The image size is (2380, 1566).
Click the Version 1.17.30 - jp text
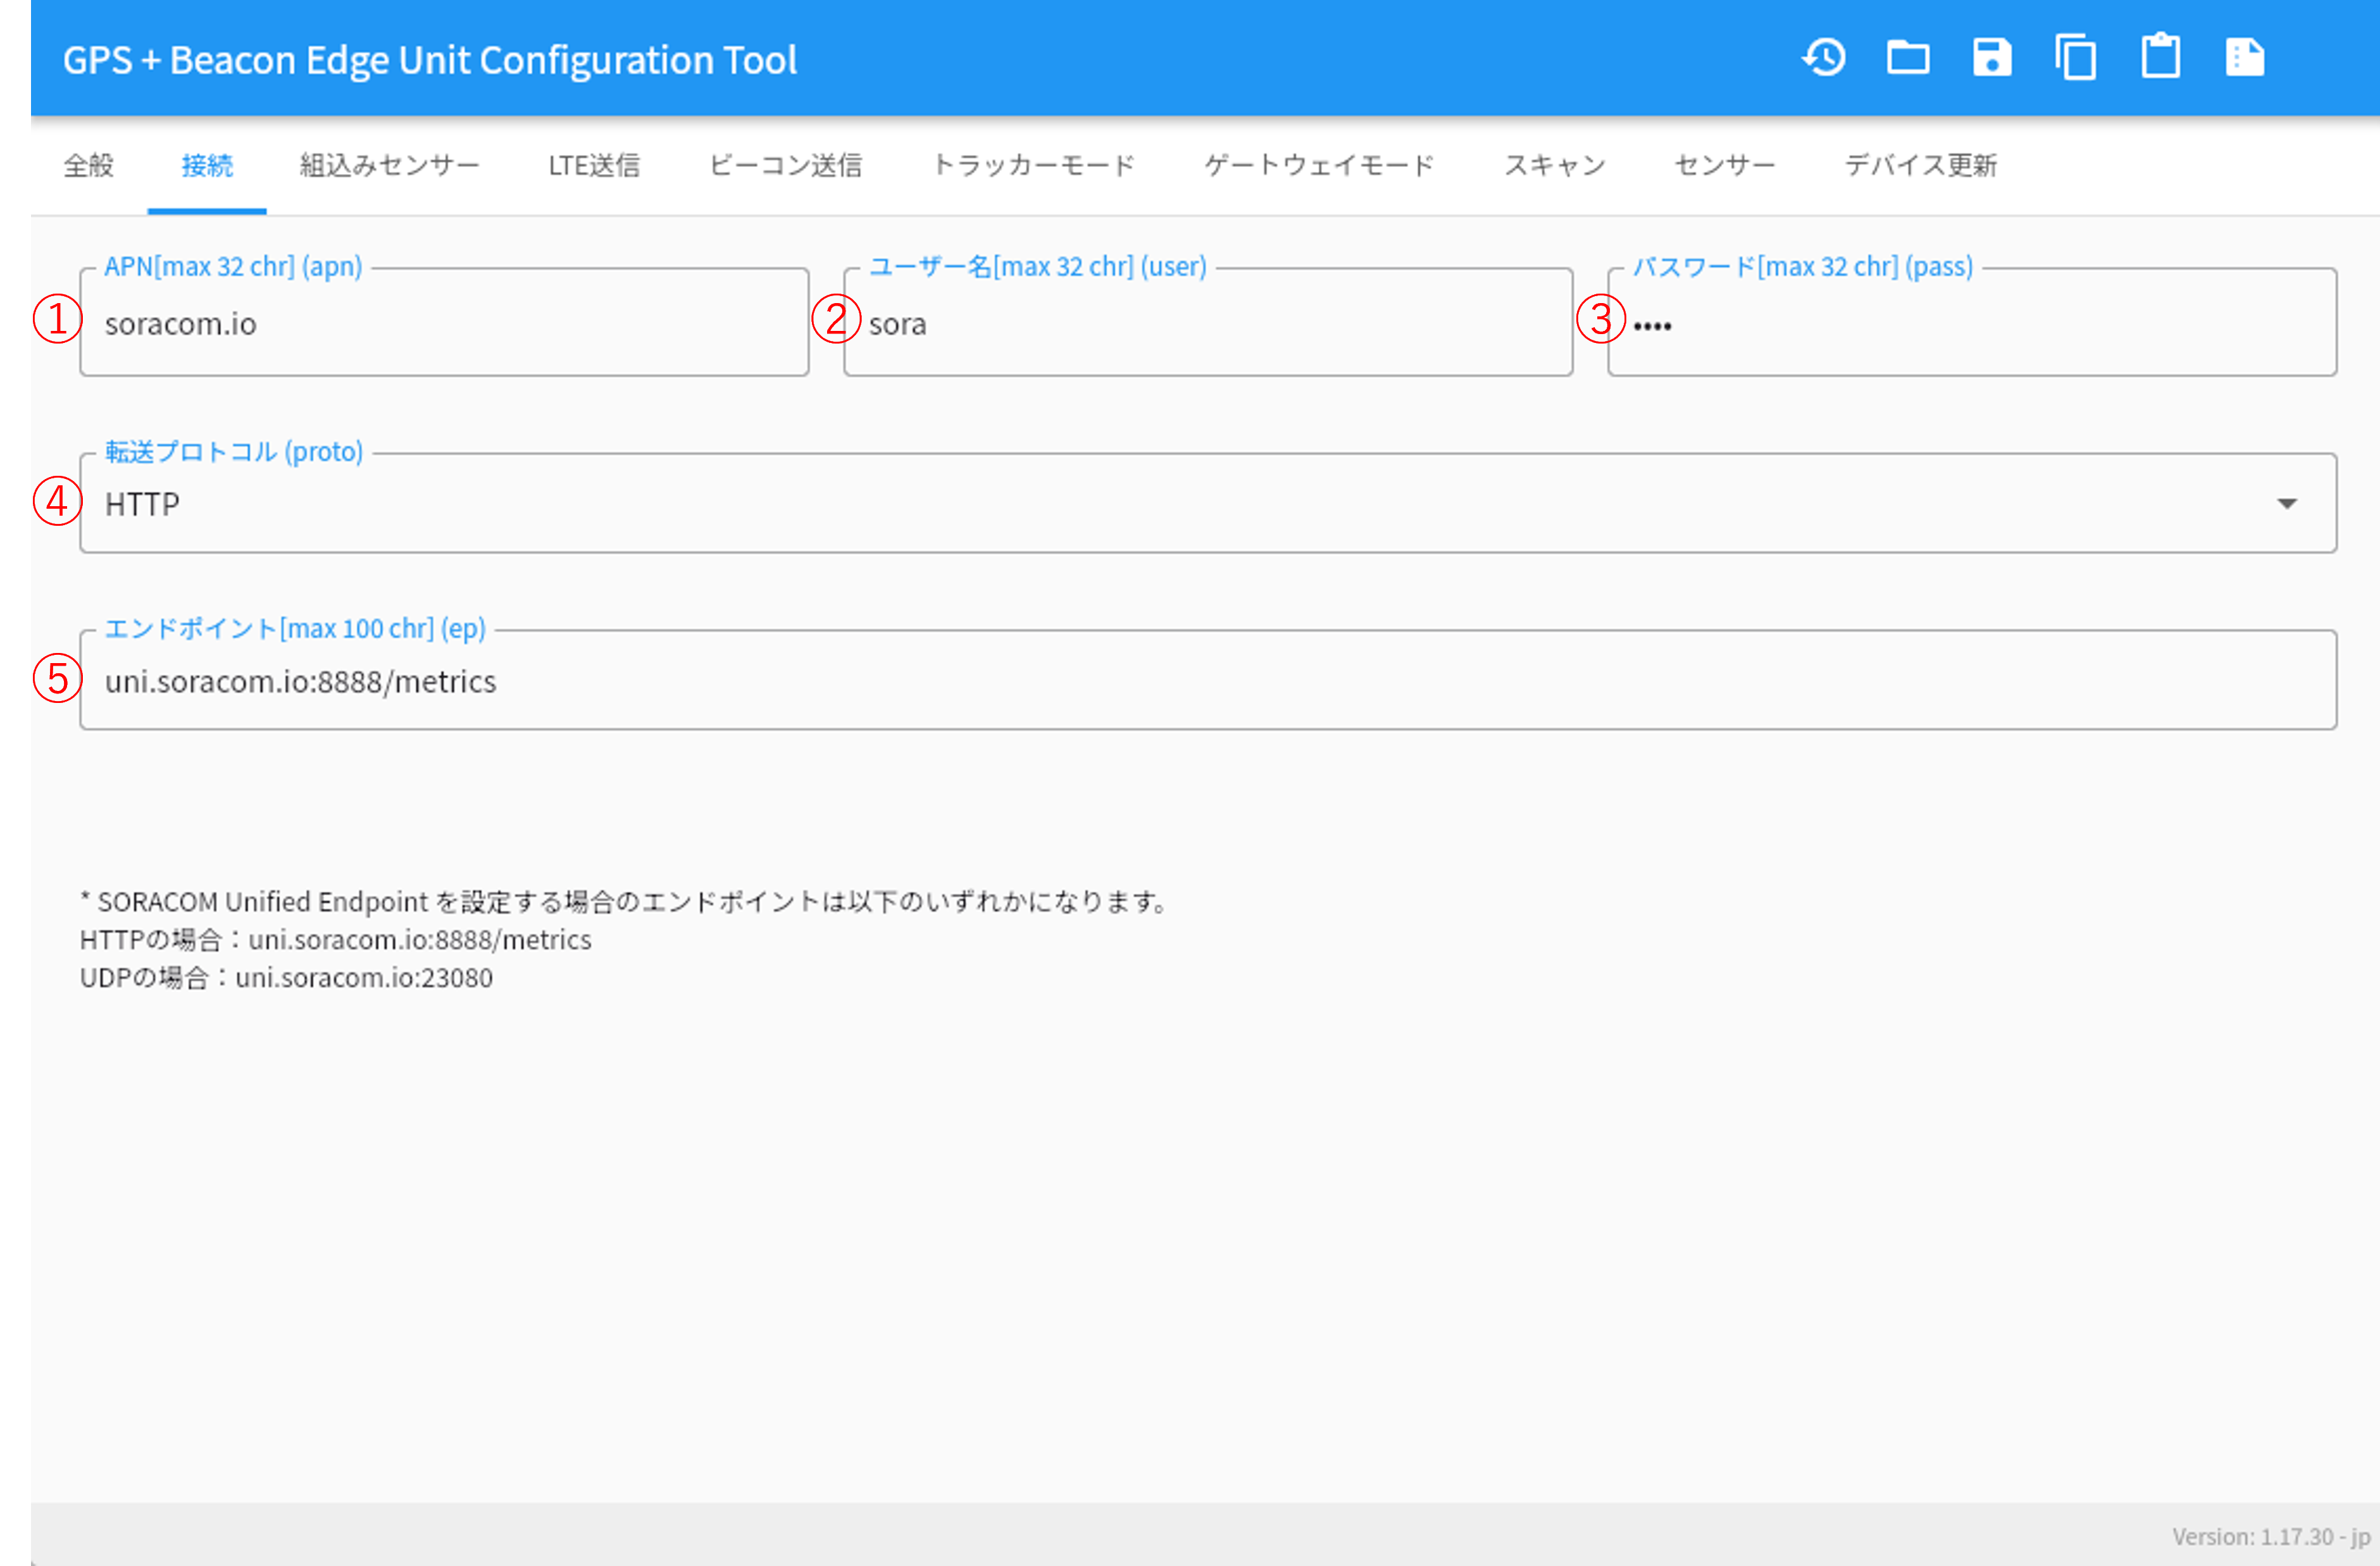point(2271,1536)
